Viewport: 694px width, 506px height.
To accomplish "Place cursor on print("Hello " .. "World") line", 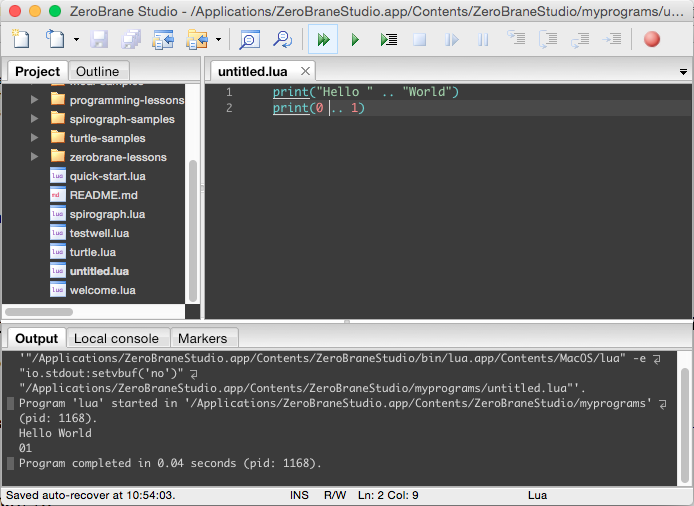I will click(x=366, y=92).
